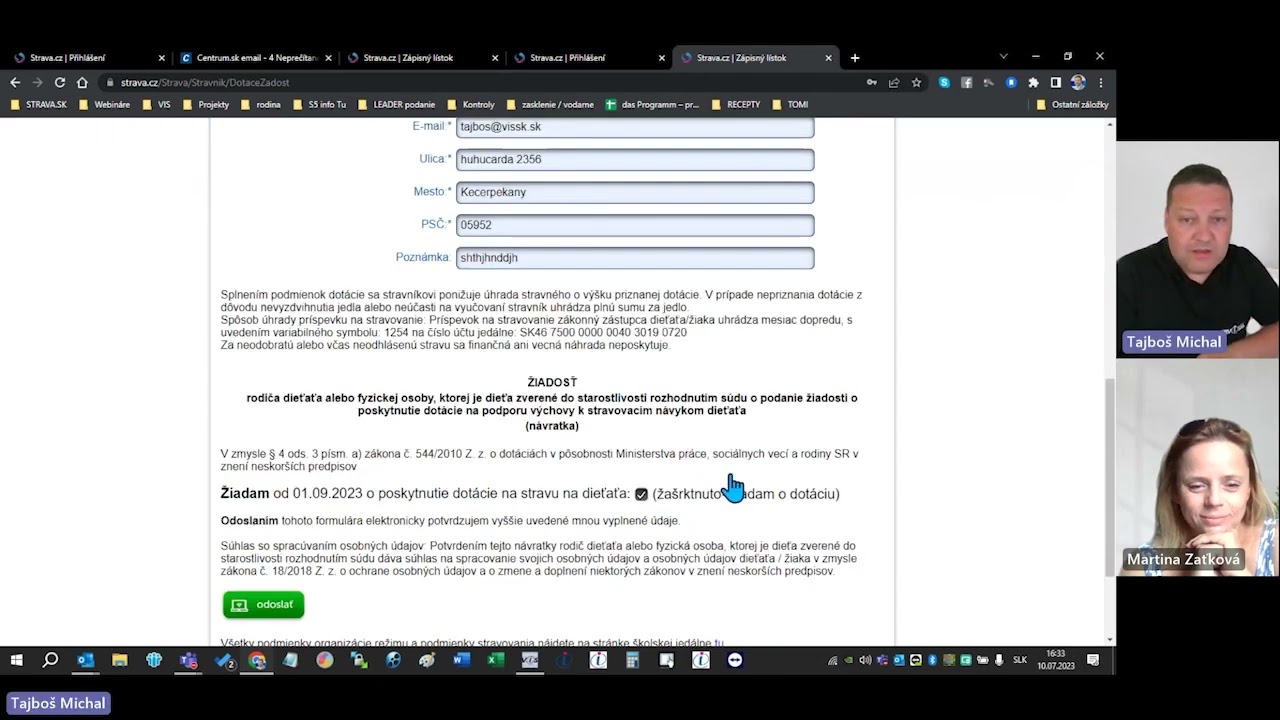
Task: Click the volume speaker tray icon
Action: coord(865,660)
